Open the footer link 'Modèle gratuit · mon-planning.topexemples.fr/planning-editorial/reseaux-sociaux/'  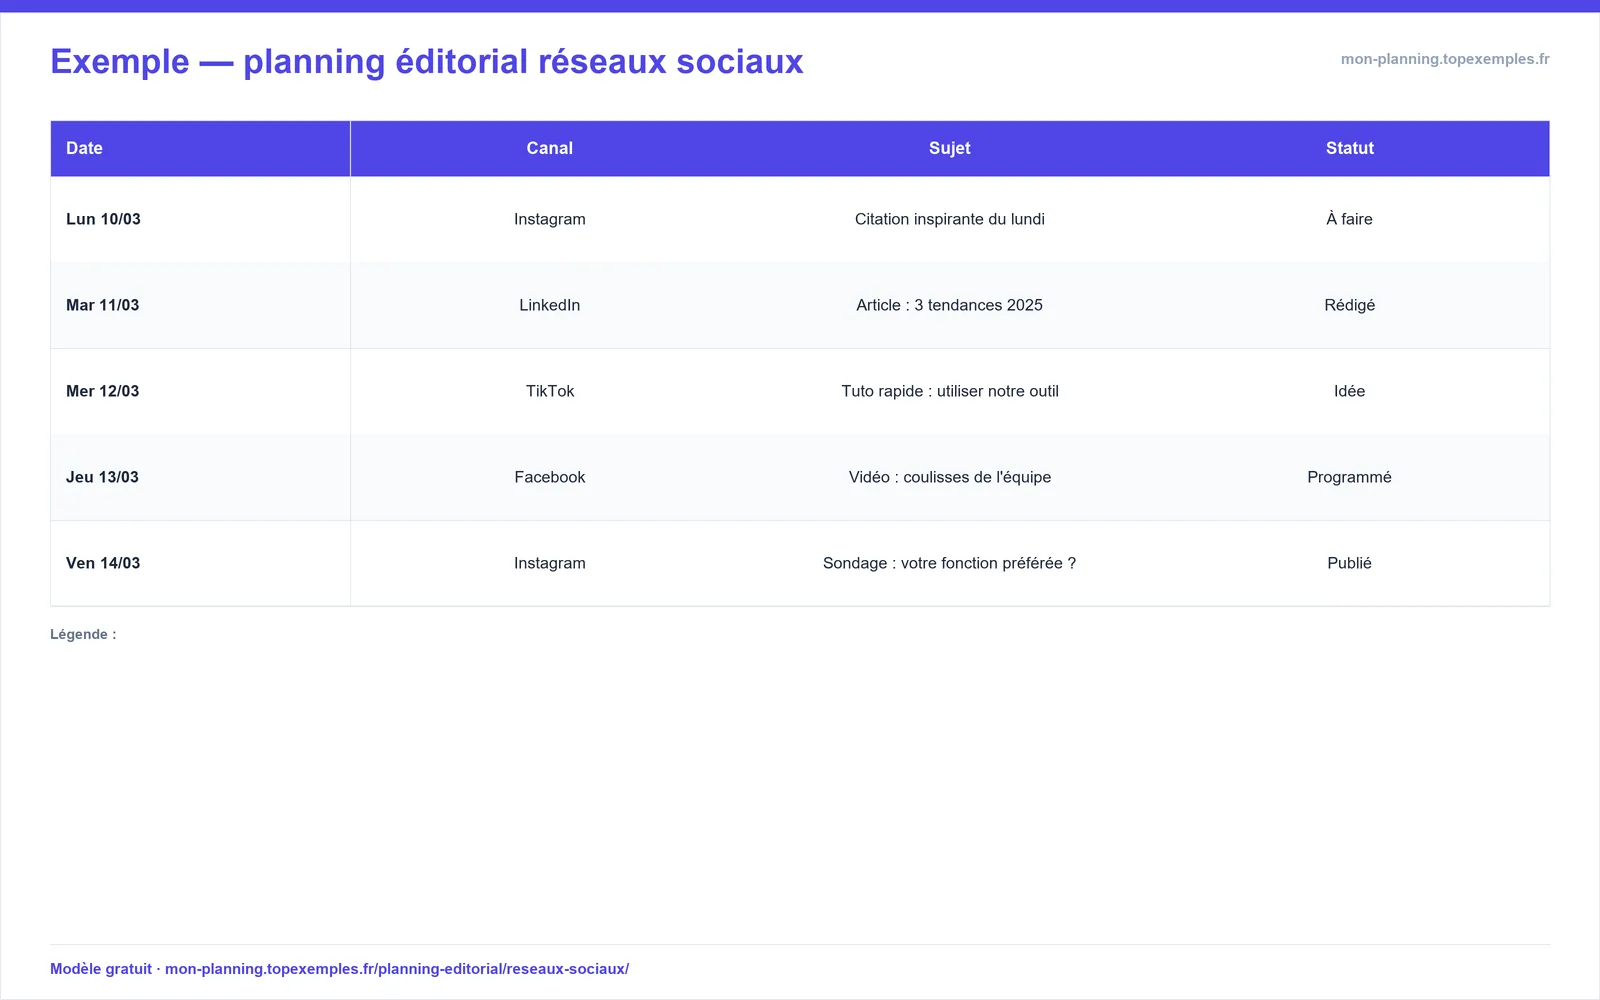(339, 969)
